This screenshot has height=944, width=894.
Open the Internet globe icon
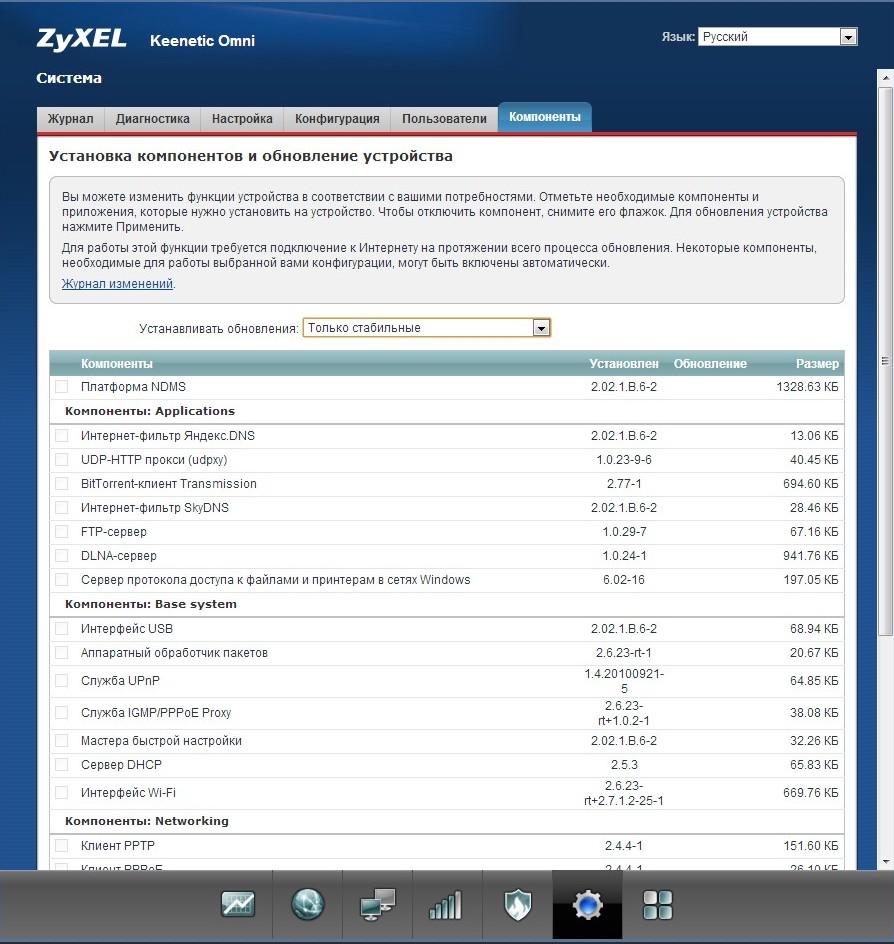pos(308,905)
